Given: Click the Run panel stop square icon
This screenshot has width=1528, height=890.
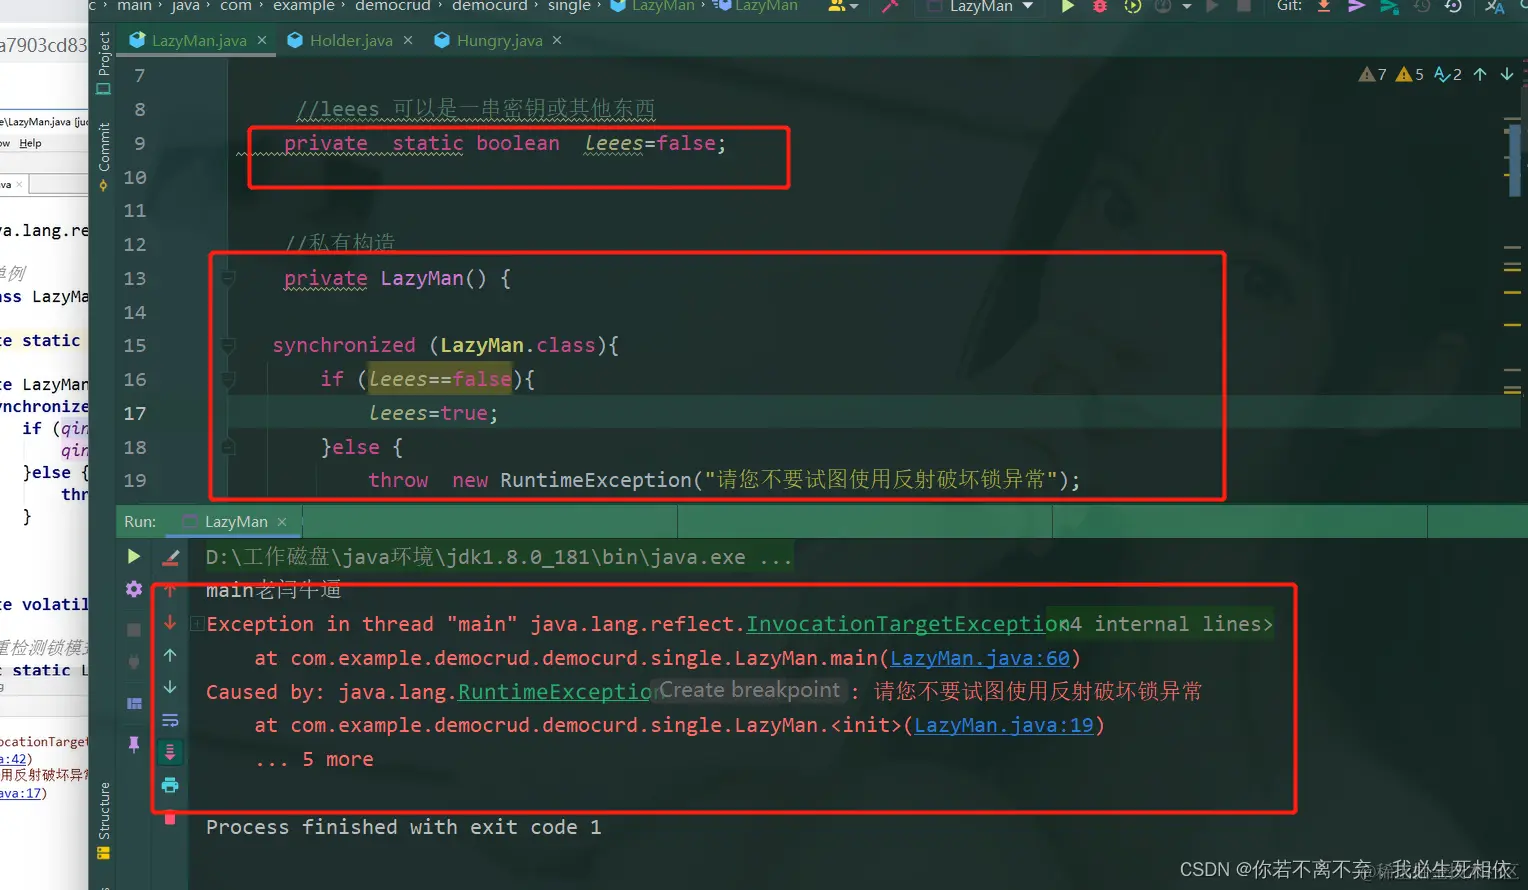Looking at the screenshot, I should pyautogui.click(x=134, y=629).
